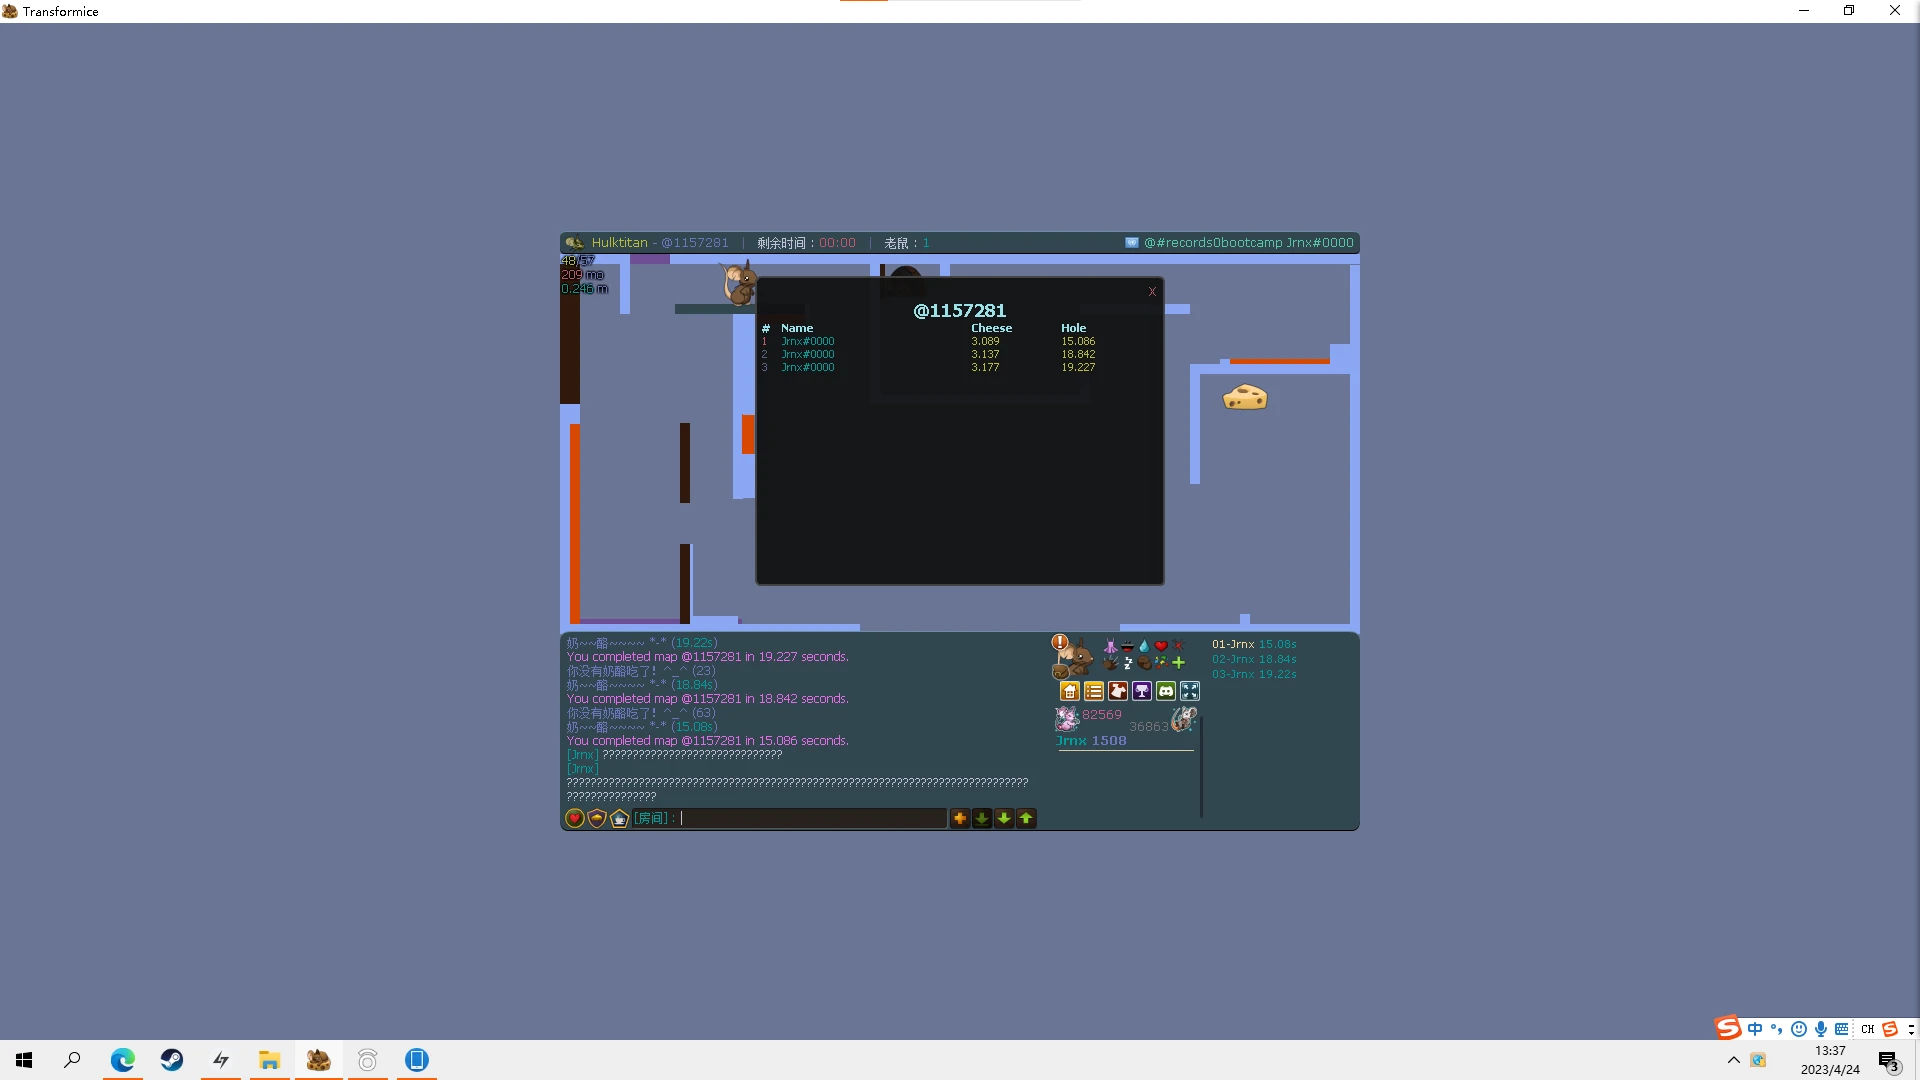The width and height of the screenshot is (1920, 1080).
Task: Click second-place Jrnx#0000 with 18.842
Action: [x=808, y=355]
